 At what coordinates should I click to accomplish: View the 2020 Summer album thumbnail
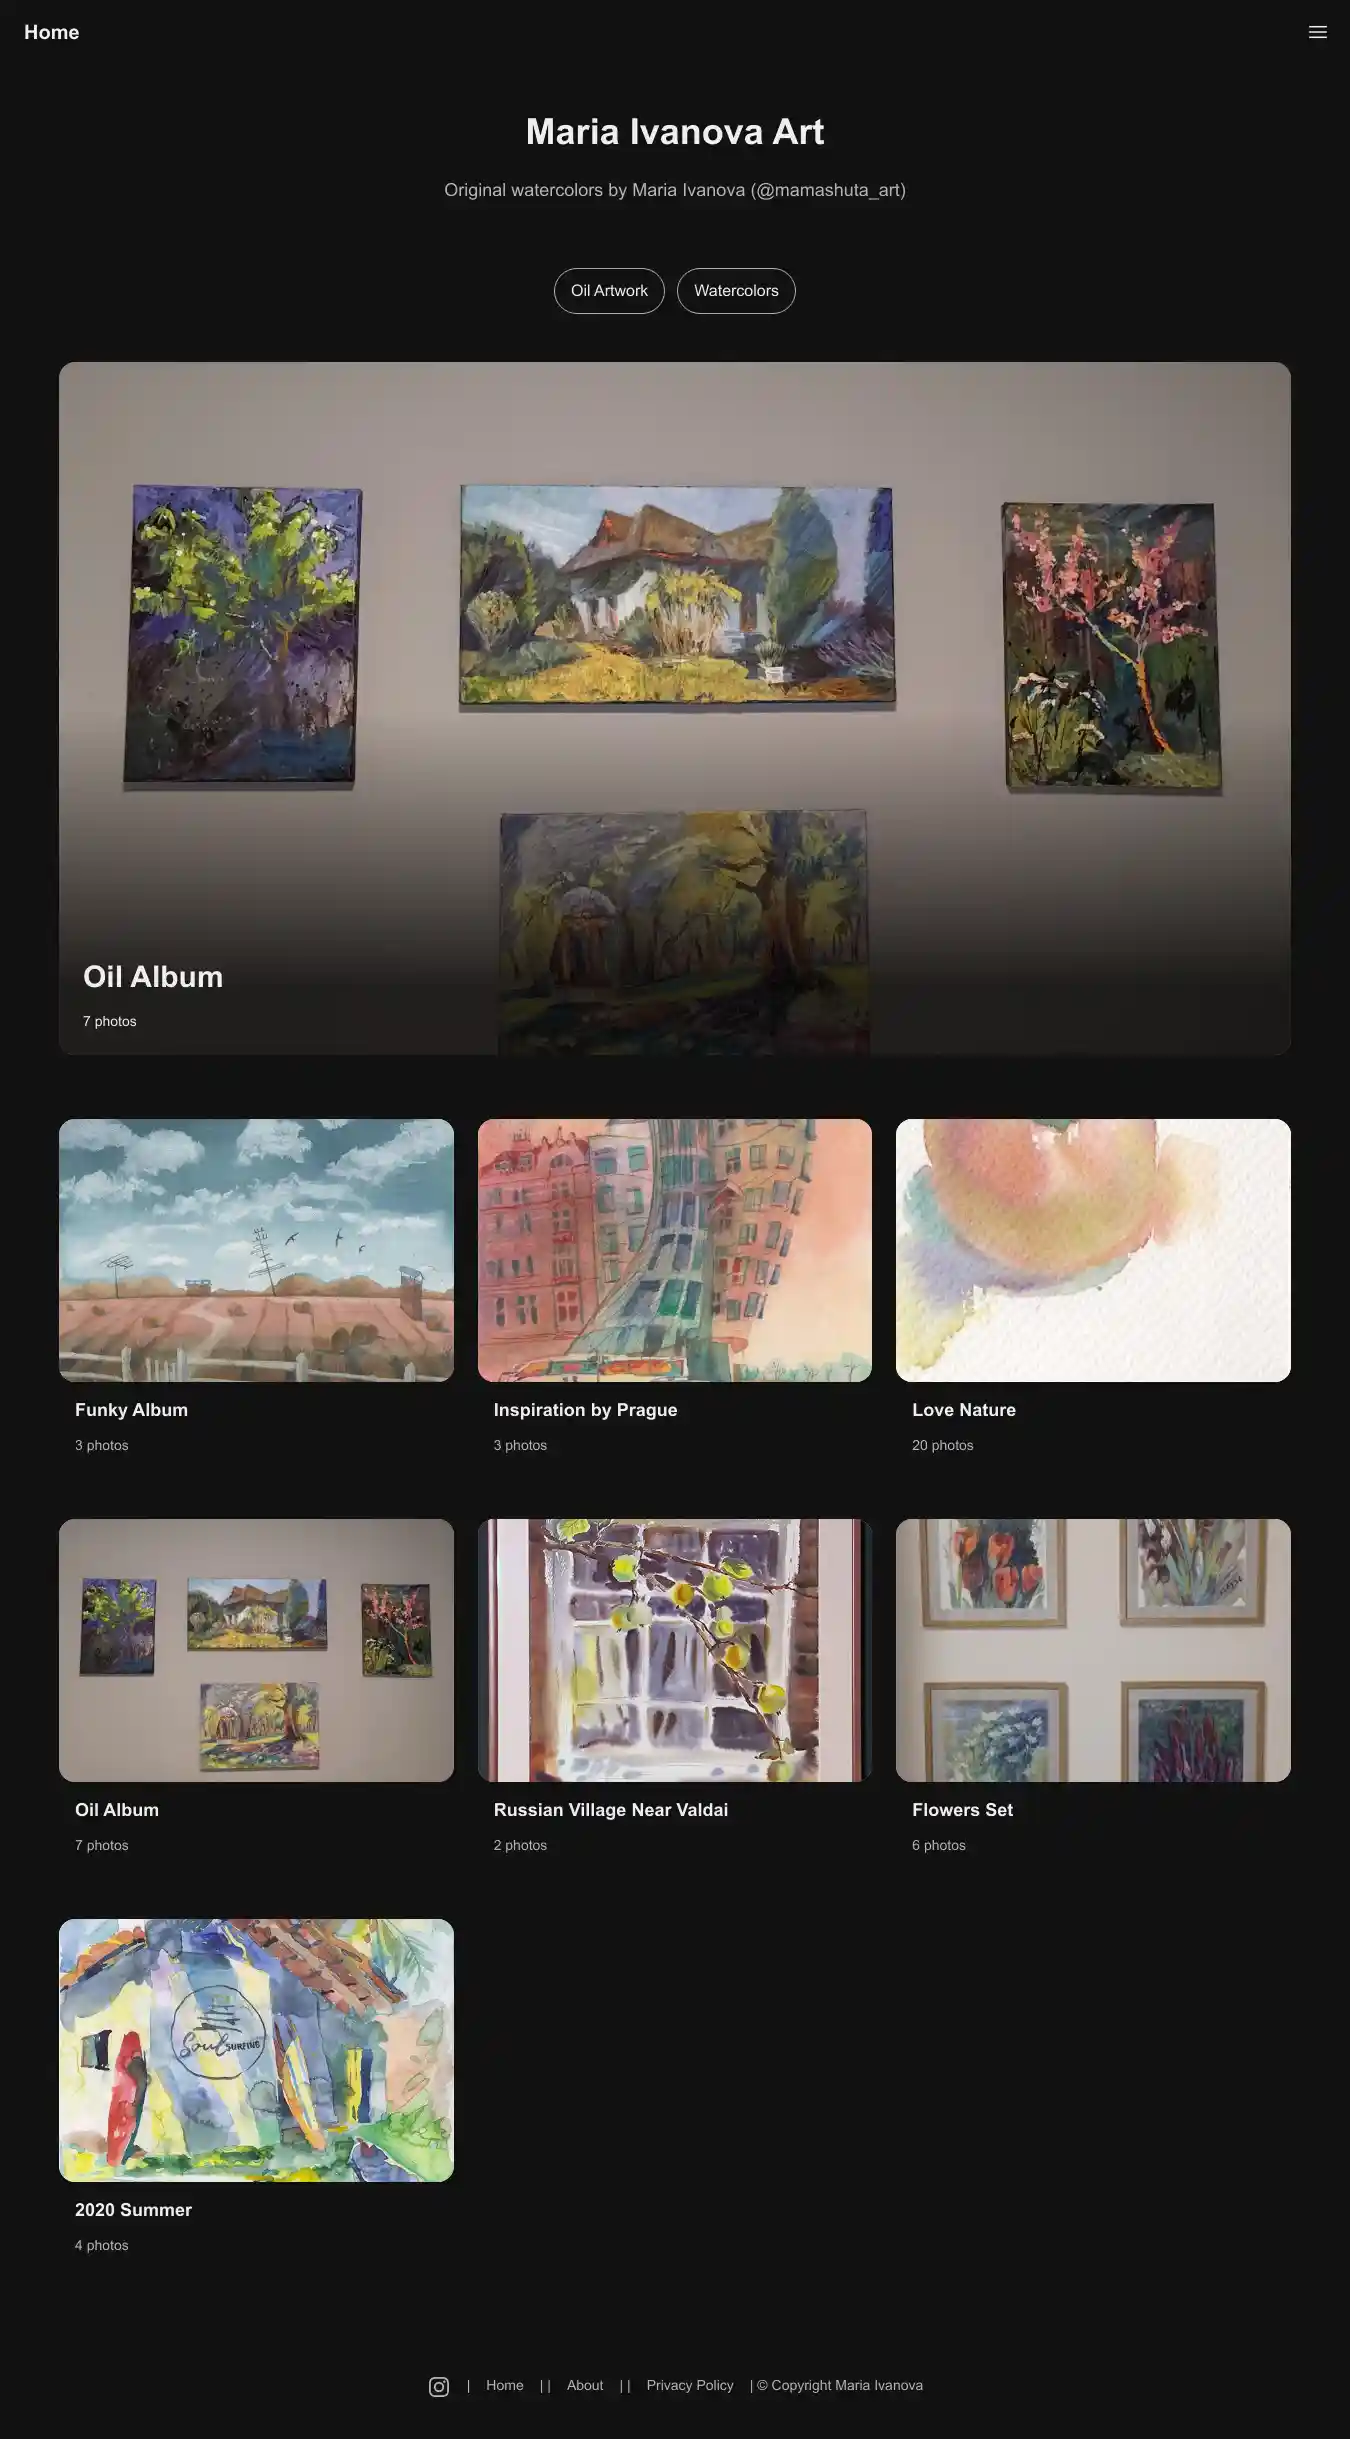coord(256,2050)
